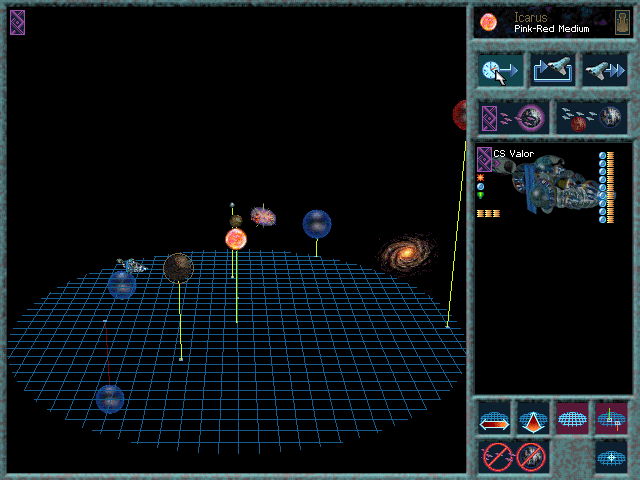Click the rotate galaxy horizontally arrow button
The image size is (640, 480).
pos(494,418)
